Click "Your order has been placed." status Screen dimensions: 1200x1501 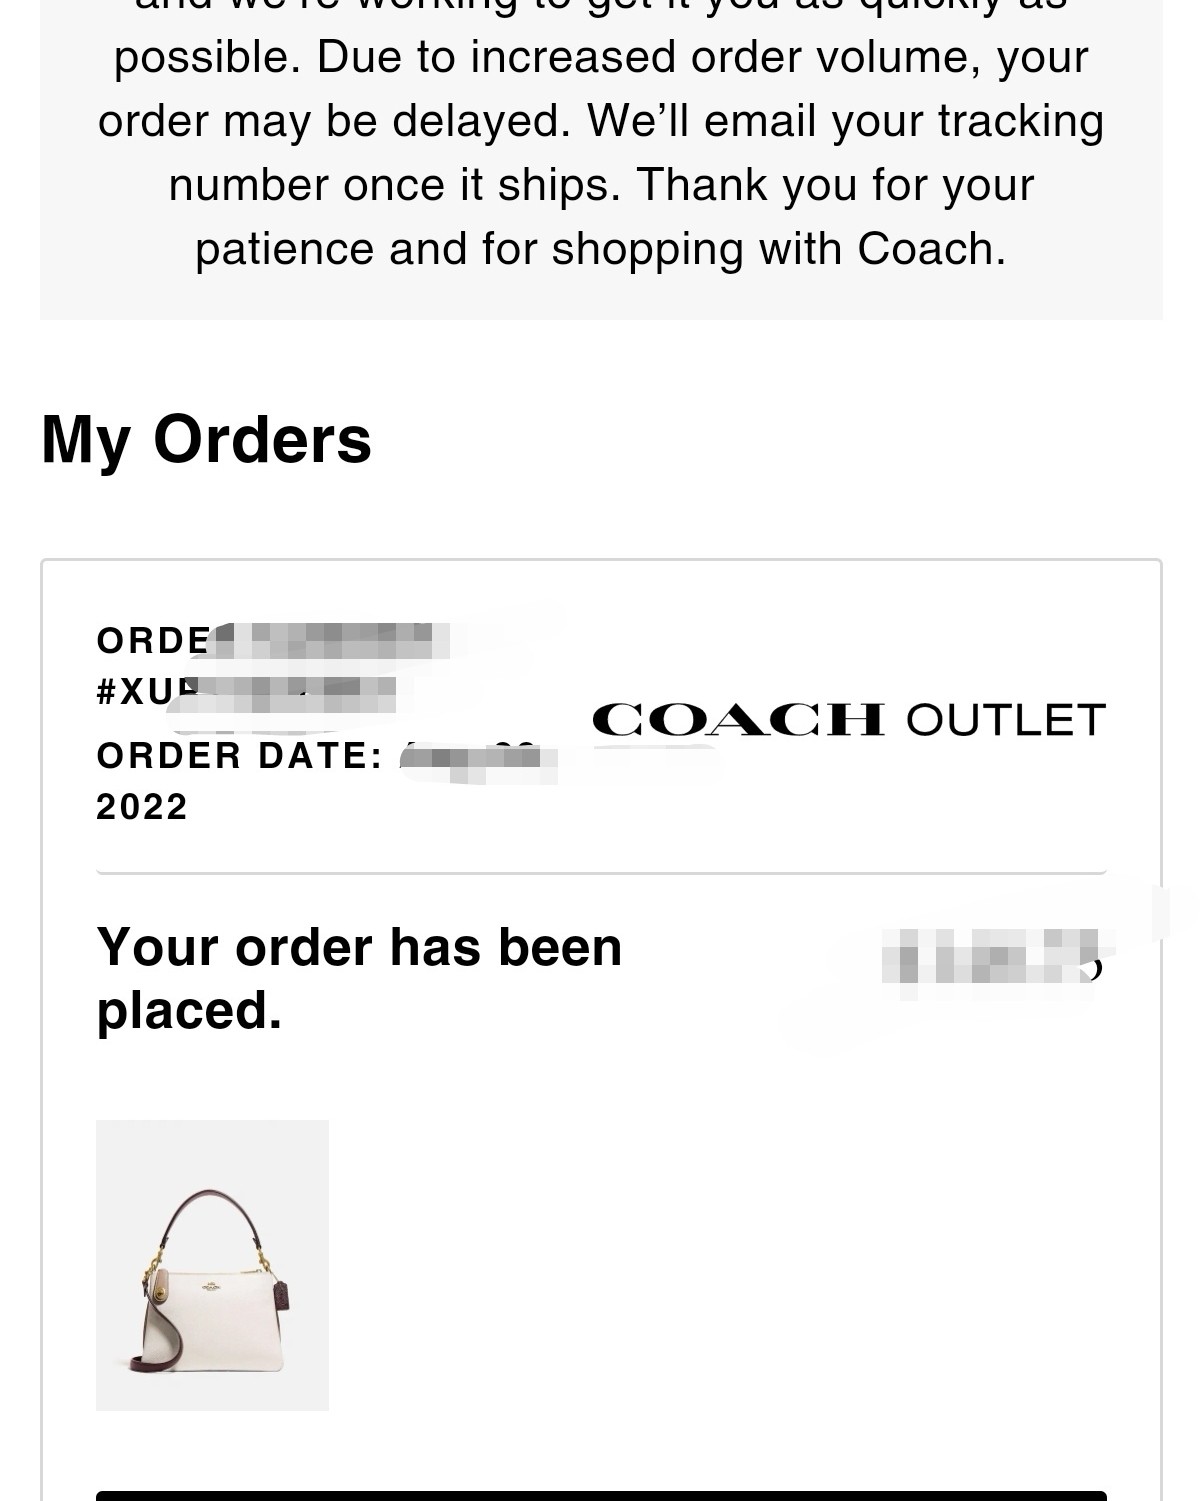359,977
